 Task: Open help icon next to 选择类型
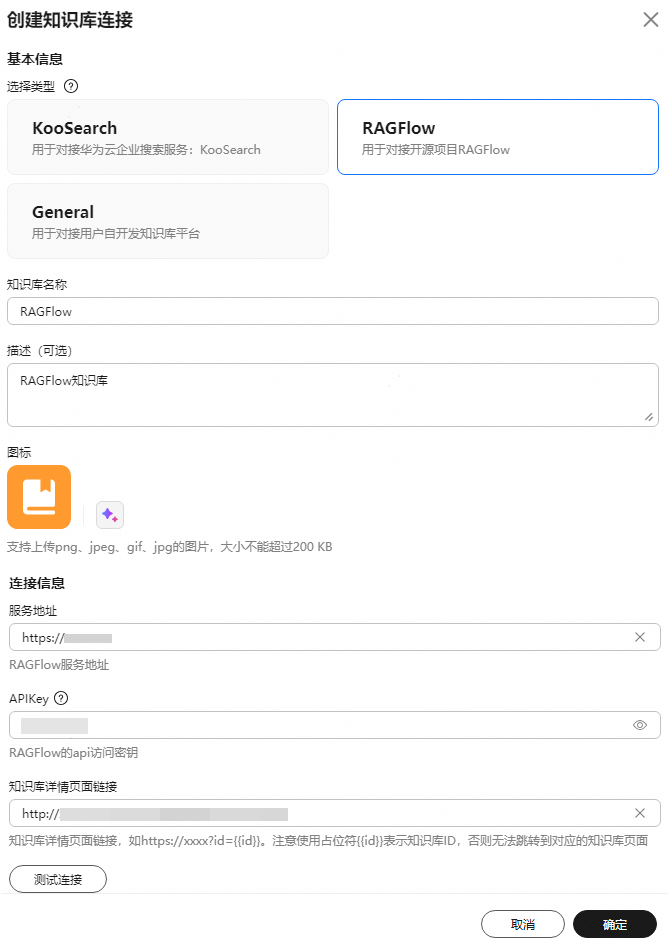(71, 87)
